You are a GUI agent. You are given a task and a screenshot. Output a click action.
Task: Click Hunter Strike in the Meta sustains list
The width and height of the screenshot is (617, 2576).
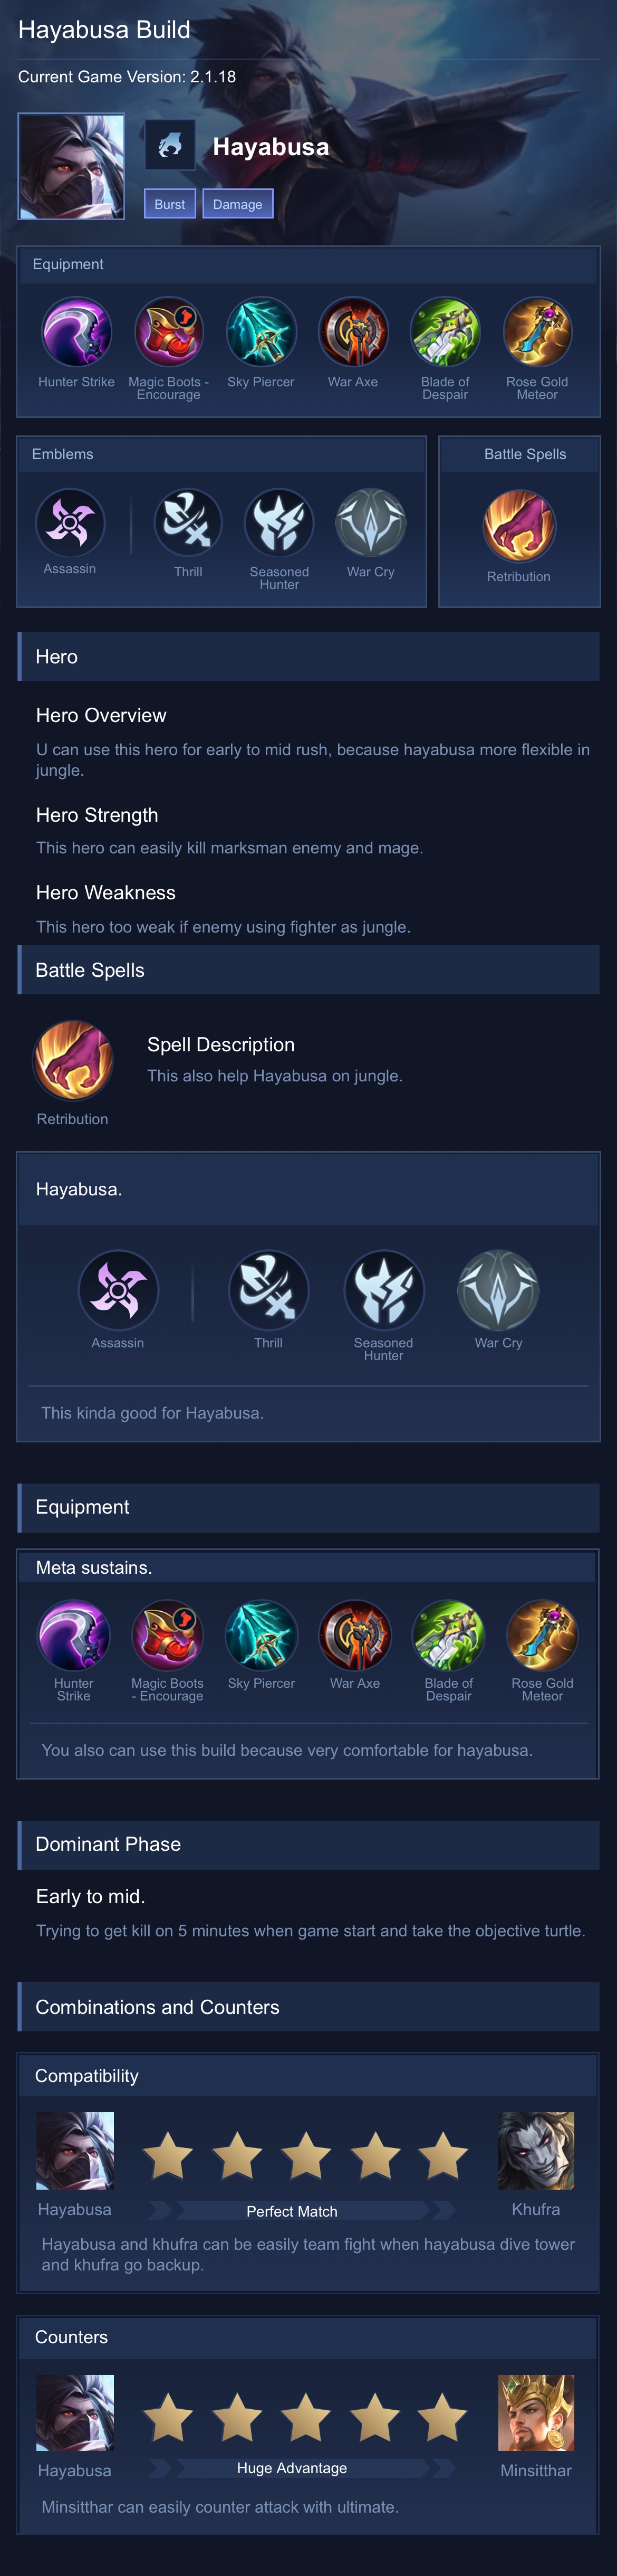tap(74, 1635)
